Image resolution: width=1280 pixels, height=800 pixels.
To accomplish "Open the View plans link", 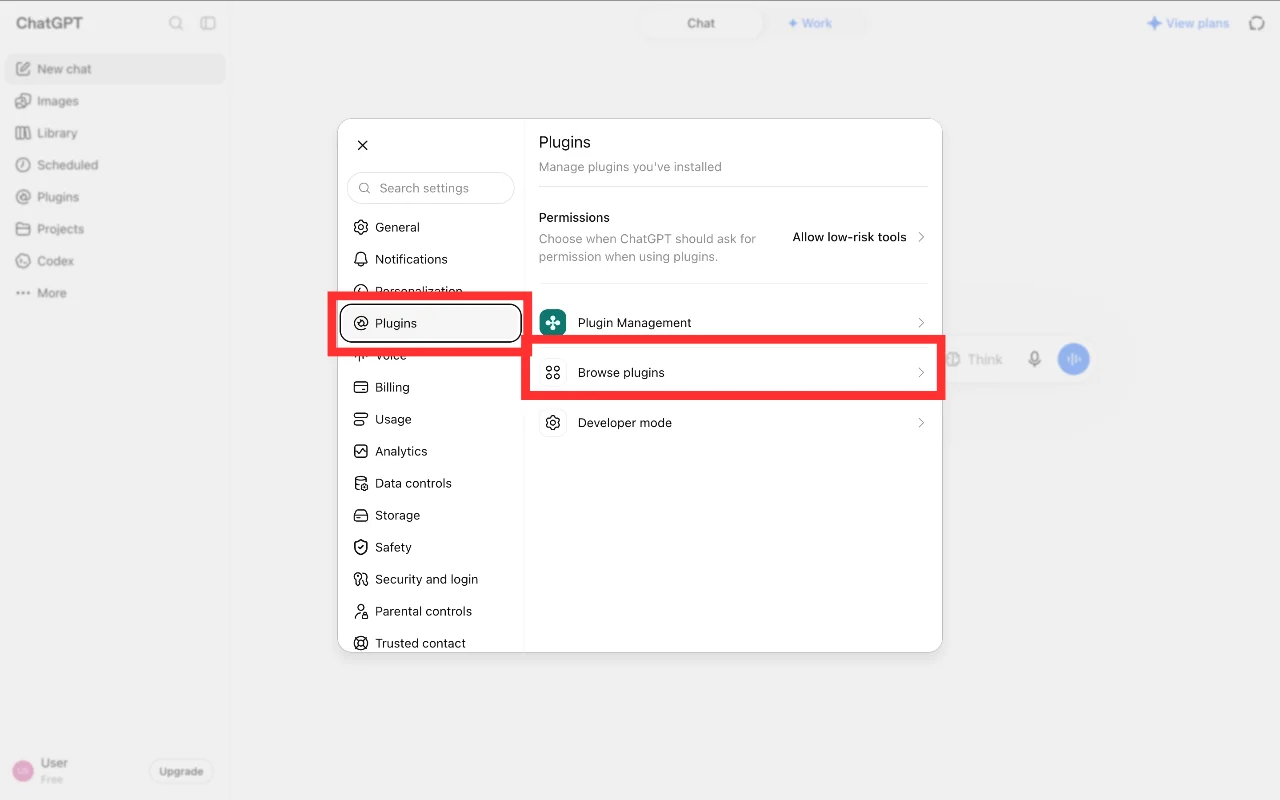I will (1188, 23).
